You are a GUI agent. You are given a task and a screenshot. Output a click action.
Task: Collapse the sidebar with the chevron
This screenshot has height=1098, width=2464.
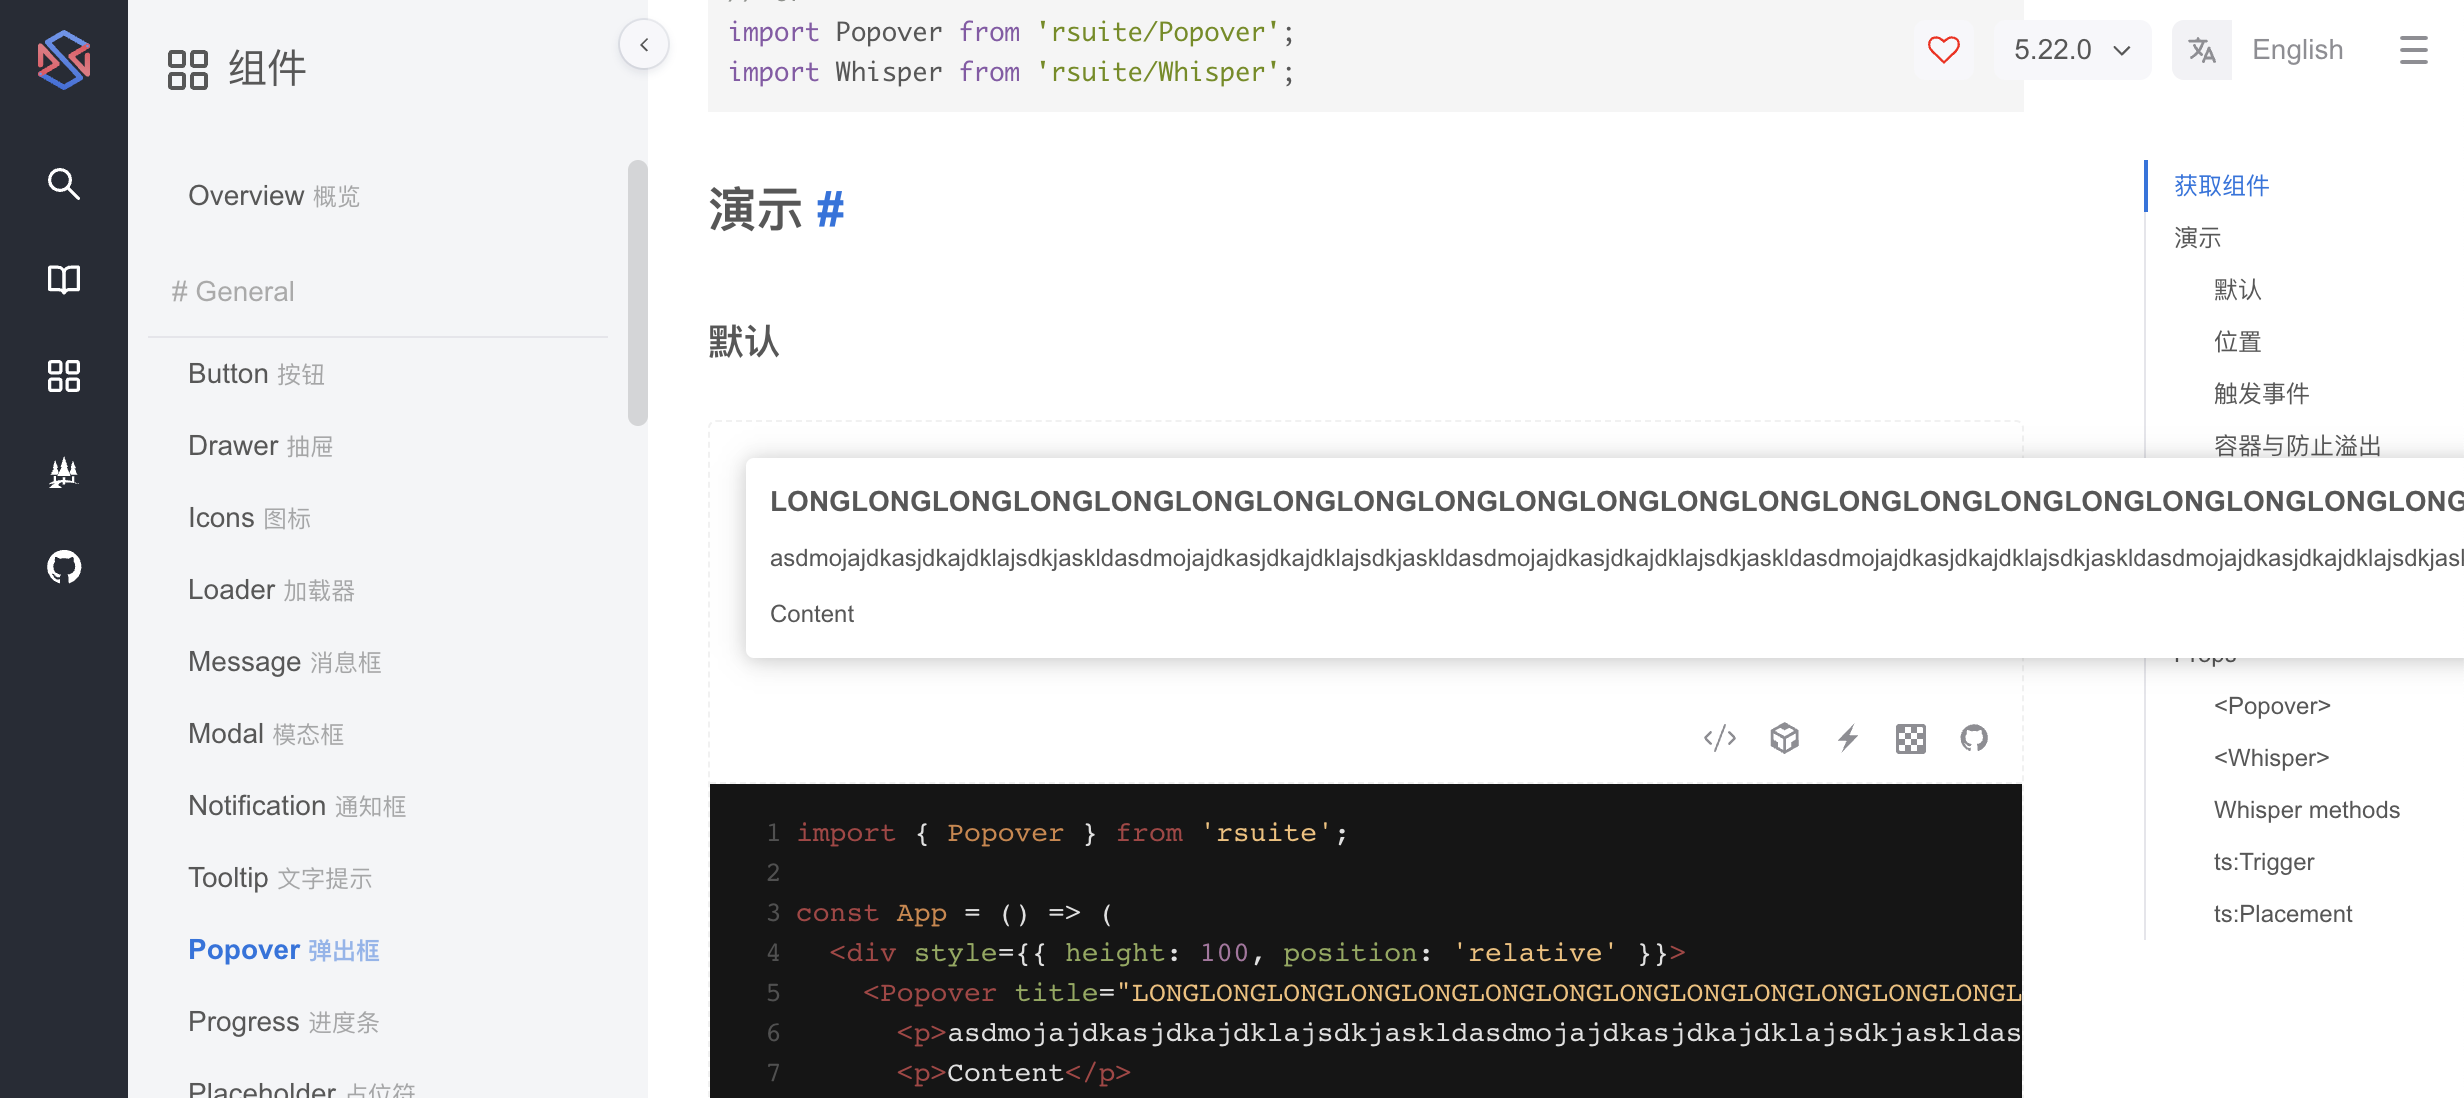tap(644, 44)
